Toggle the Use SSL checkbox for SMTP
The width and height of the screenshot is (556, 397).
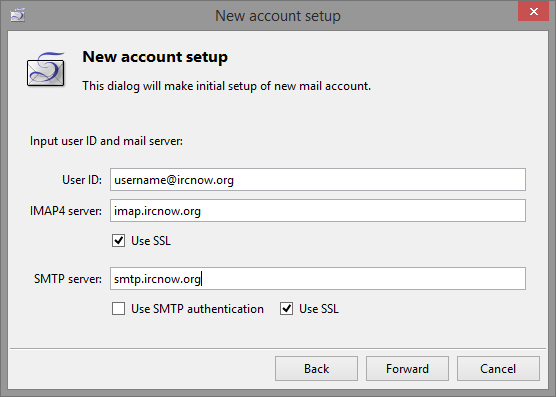287,309
